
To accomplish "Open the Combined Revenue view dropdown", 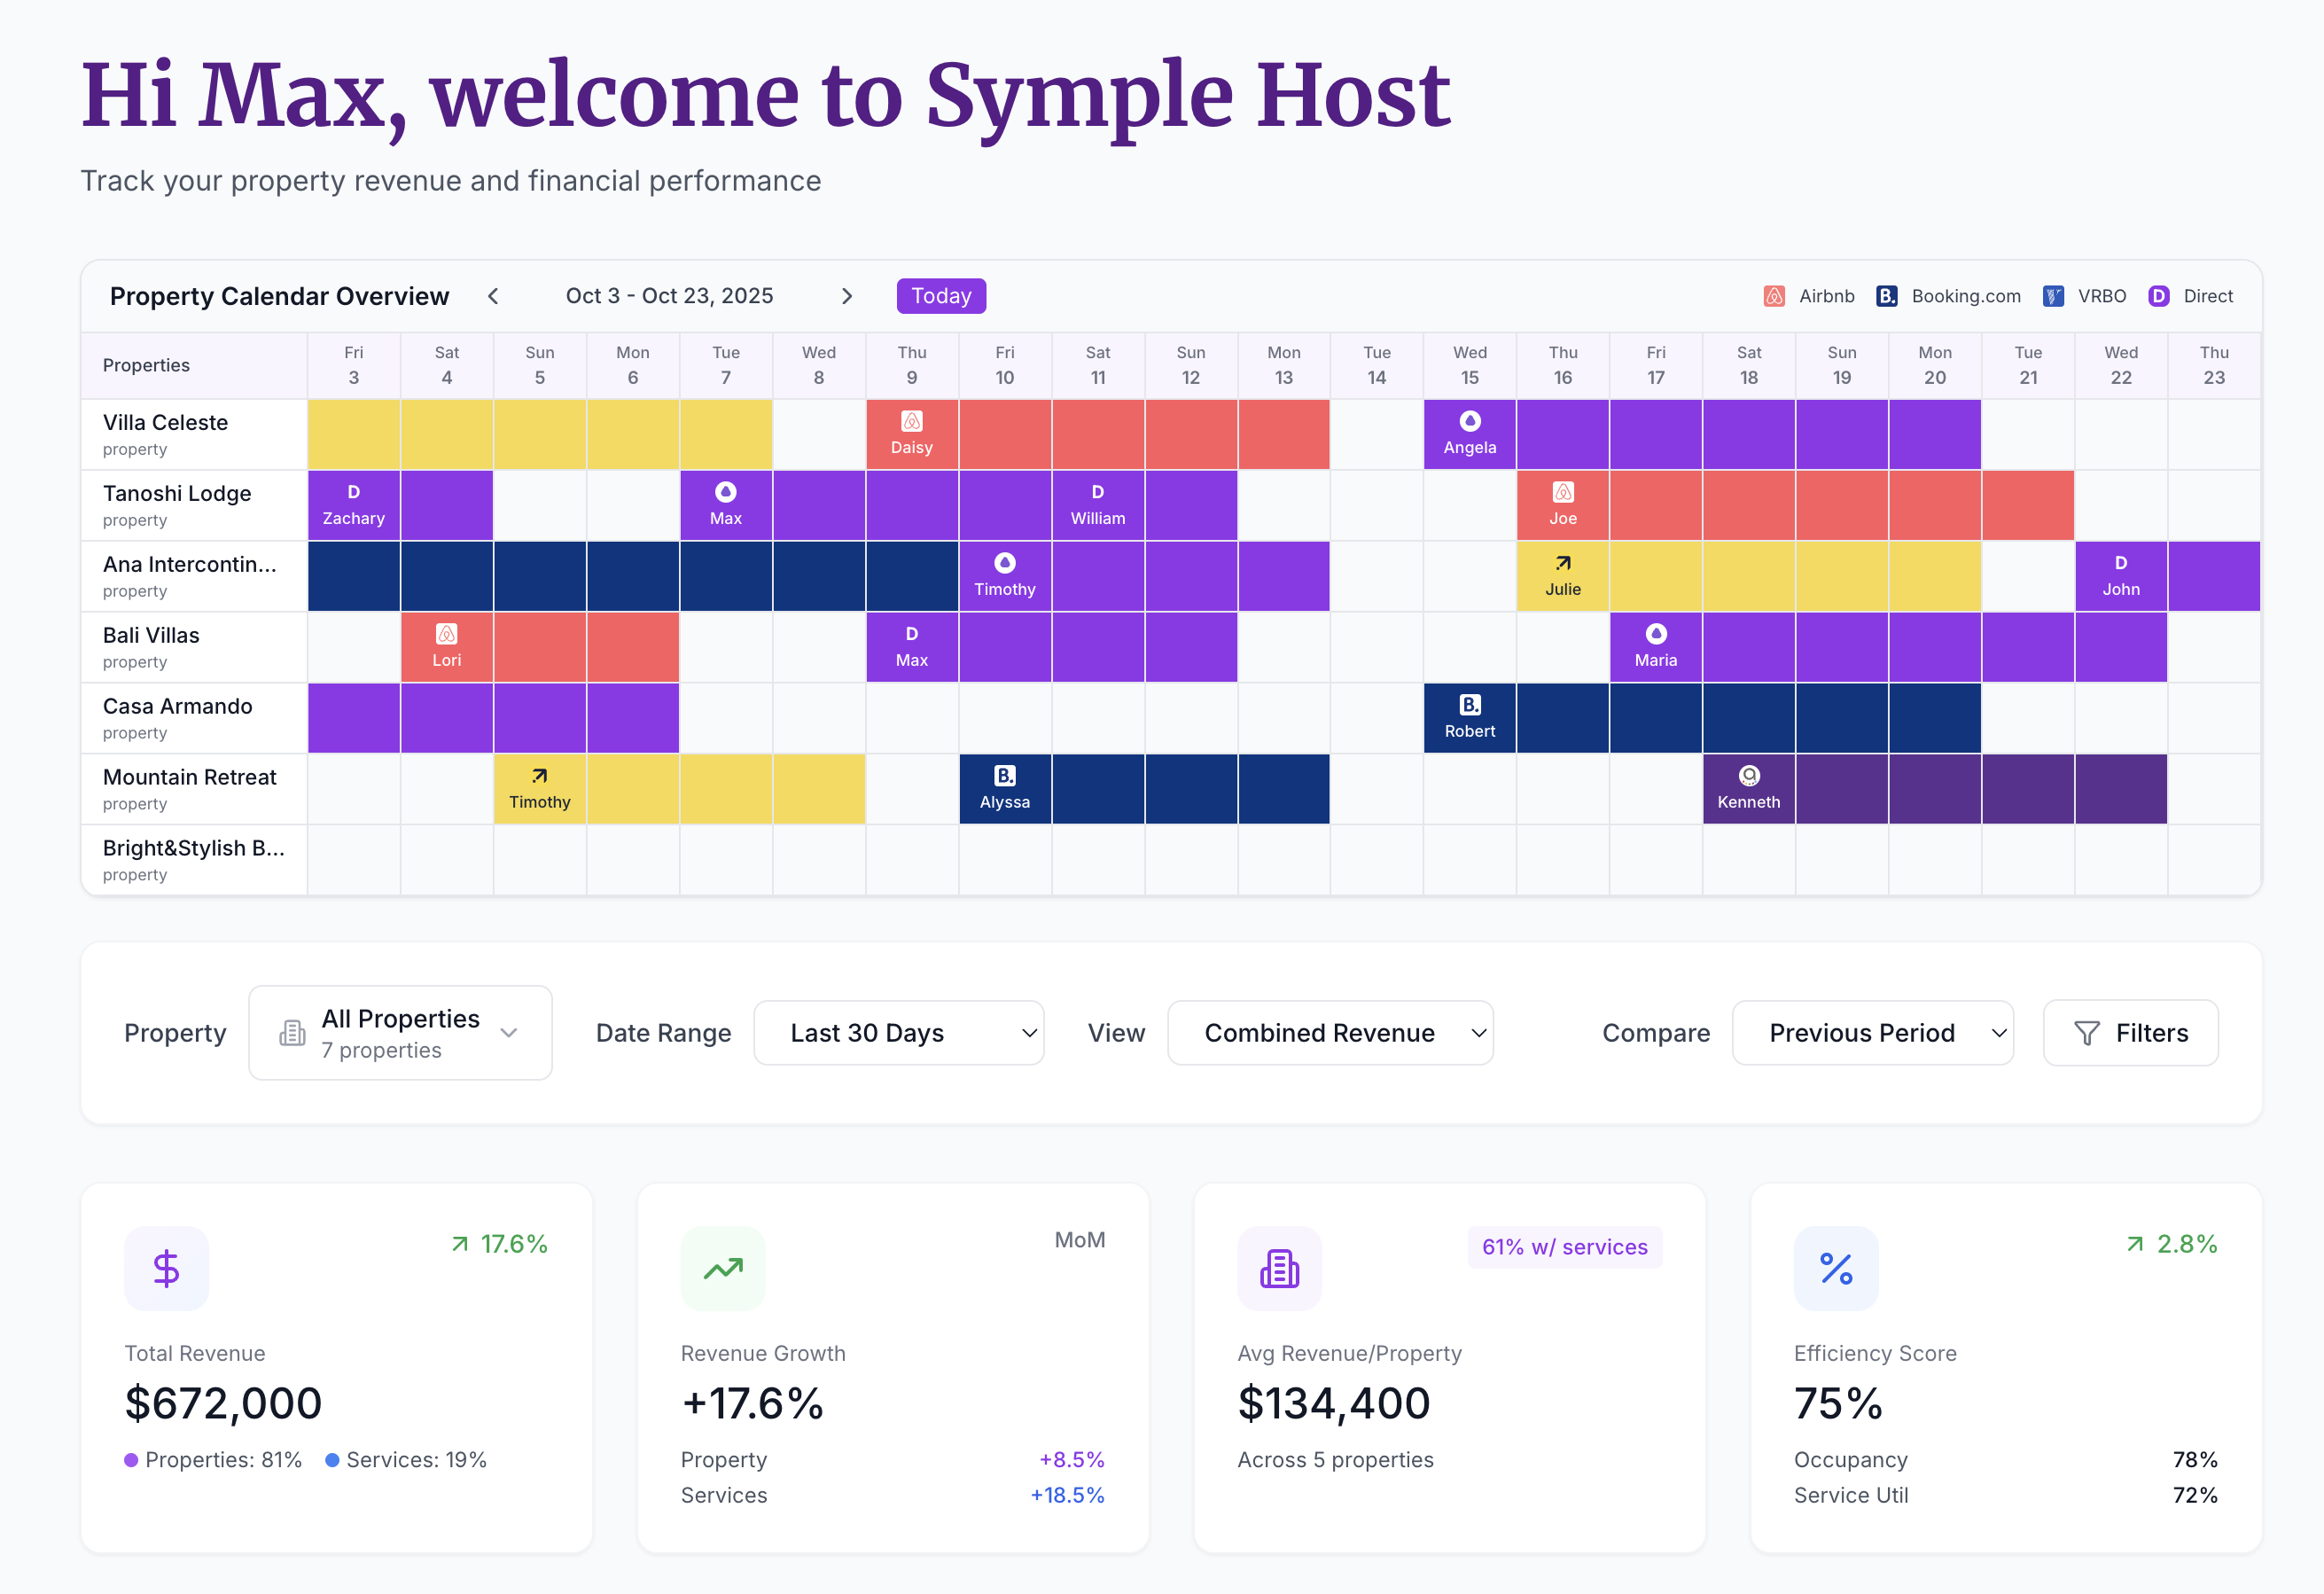I will click(x=1330, y=1032).
